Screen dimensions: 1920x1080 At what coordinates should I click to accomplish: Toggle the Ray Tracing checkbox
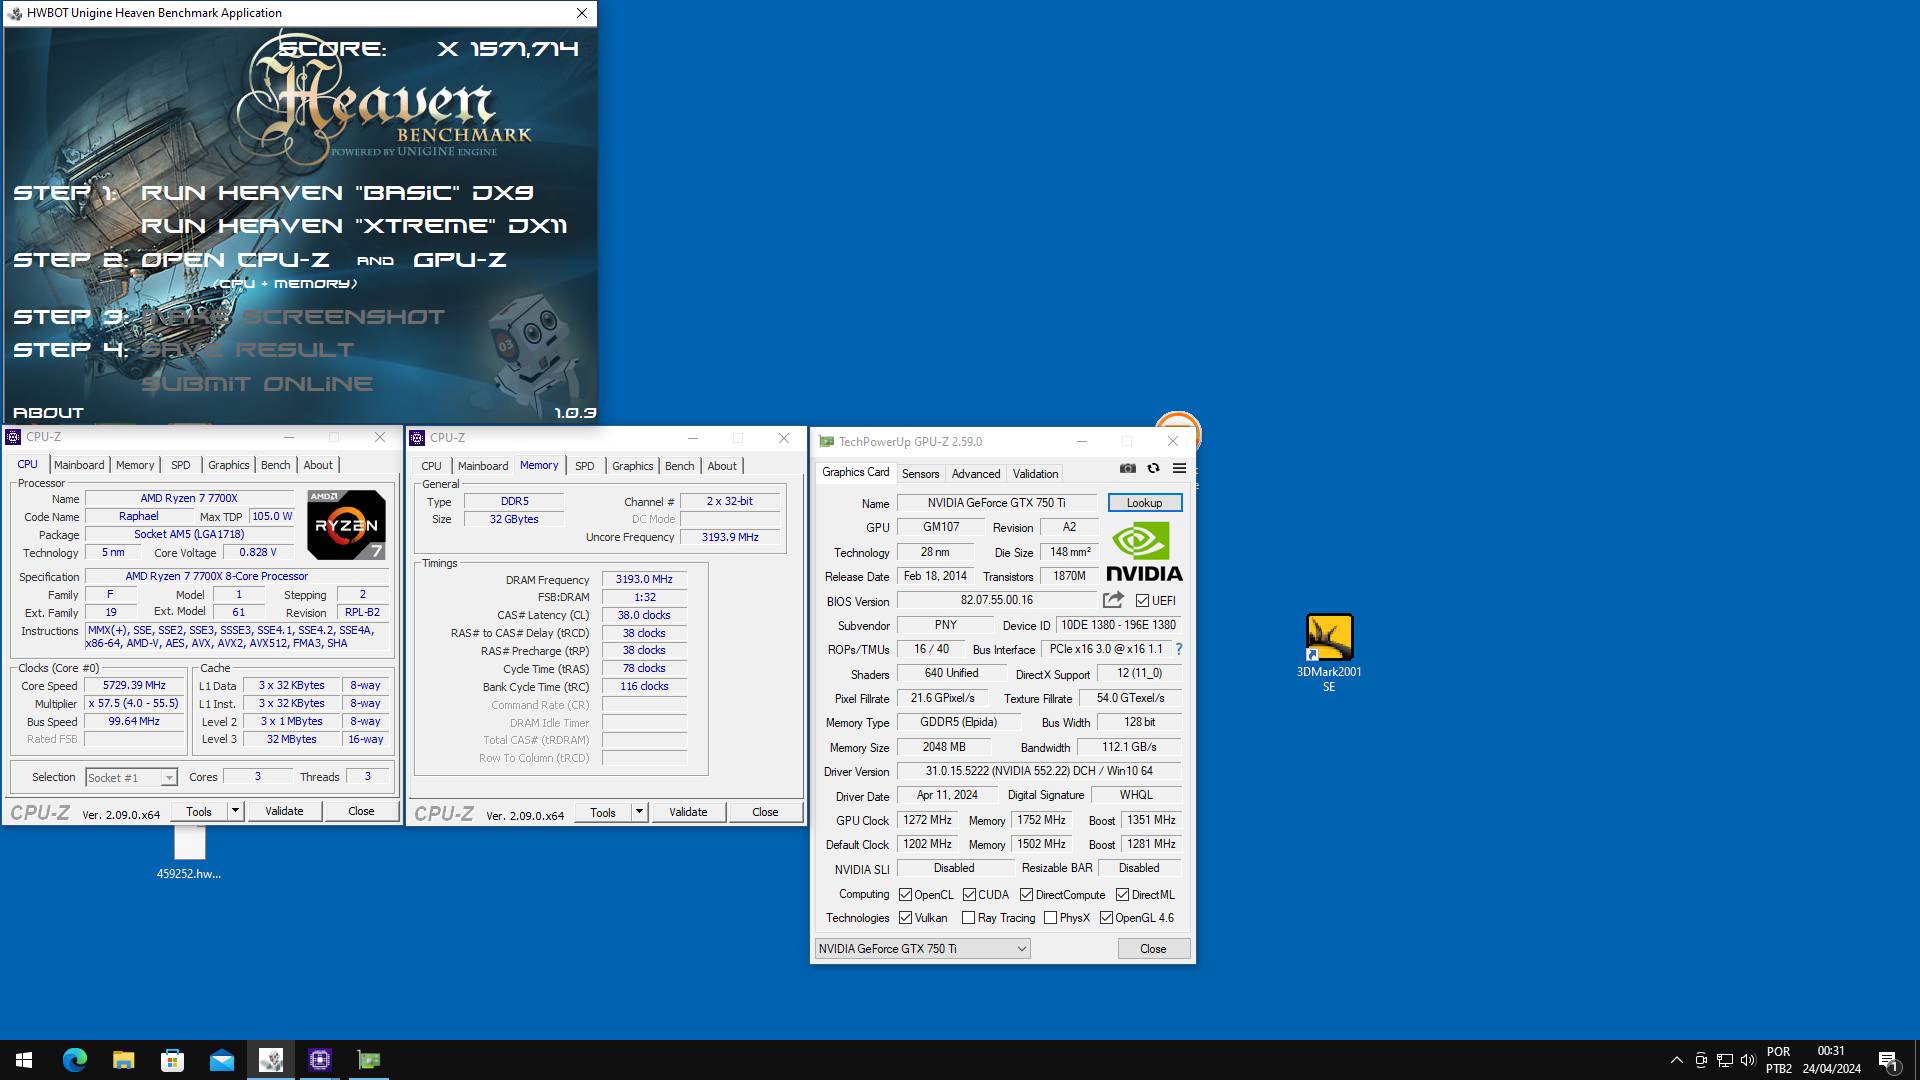(x=968, y=918)
